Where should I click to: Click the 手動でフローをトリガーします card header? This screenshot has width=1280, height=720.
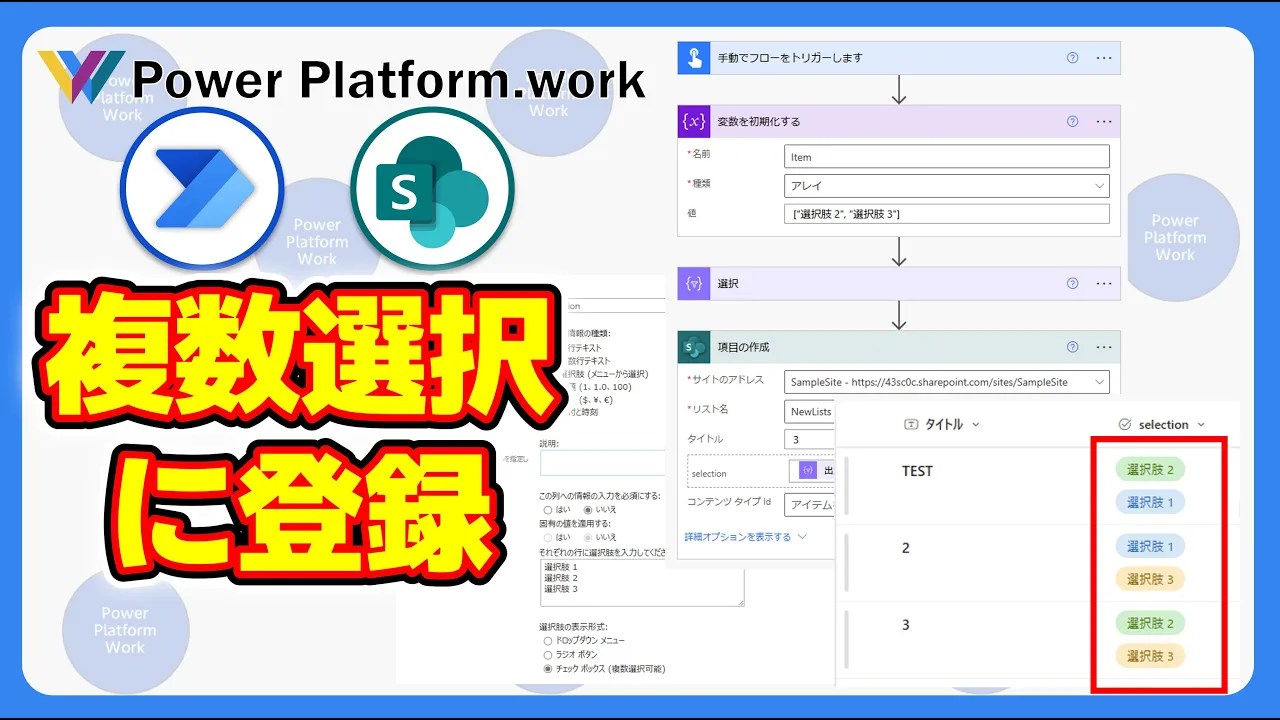point(899,57)
